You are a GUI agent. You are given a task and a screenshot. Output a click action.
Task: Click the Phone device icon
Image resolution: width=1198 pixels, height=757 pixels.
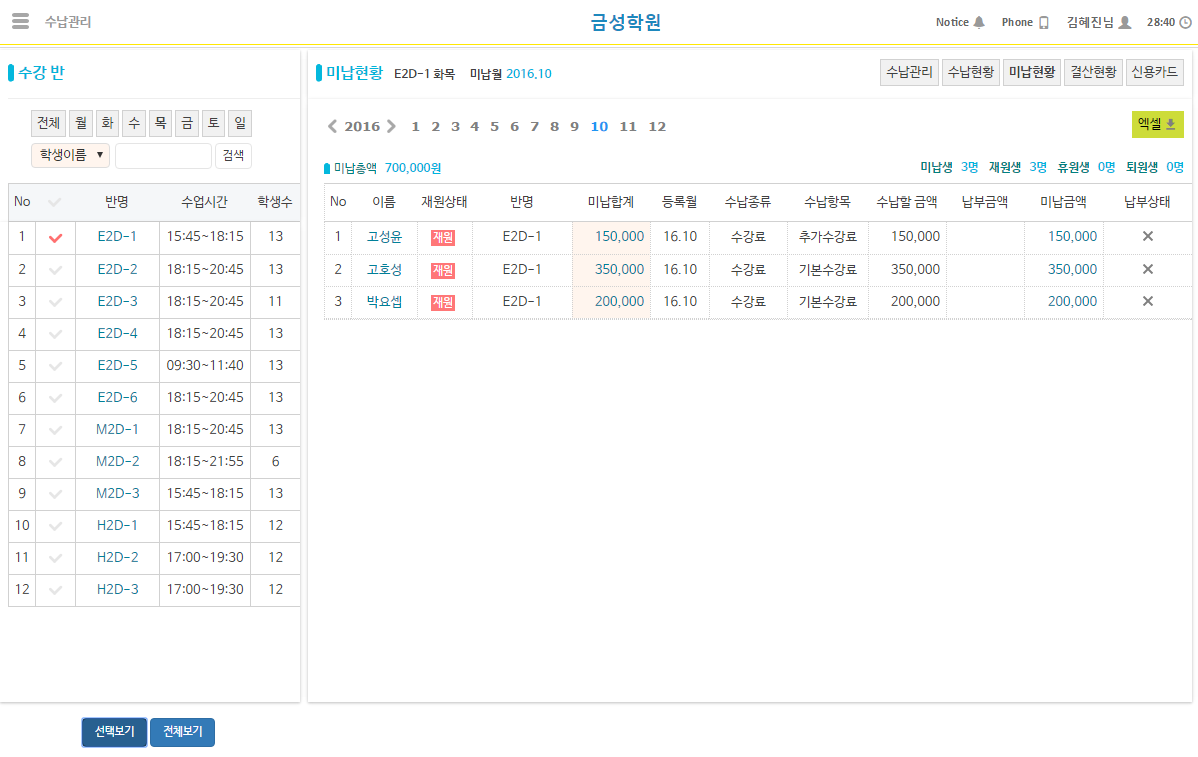pos(1044,22)
